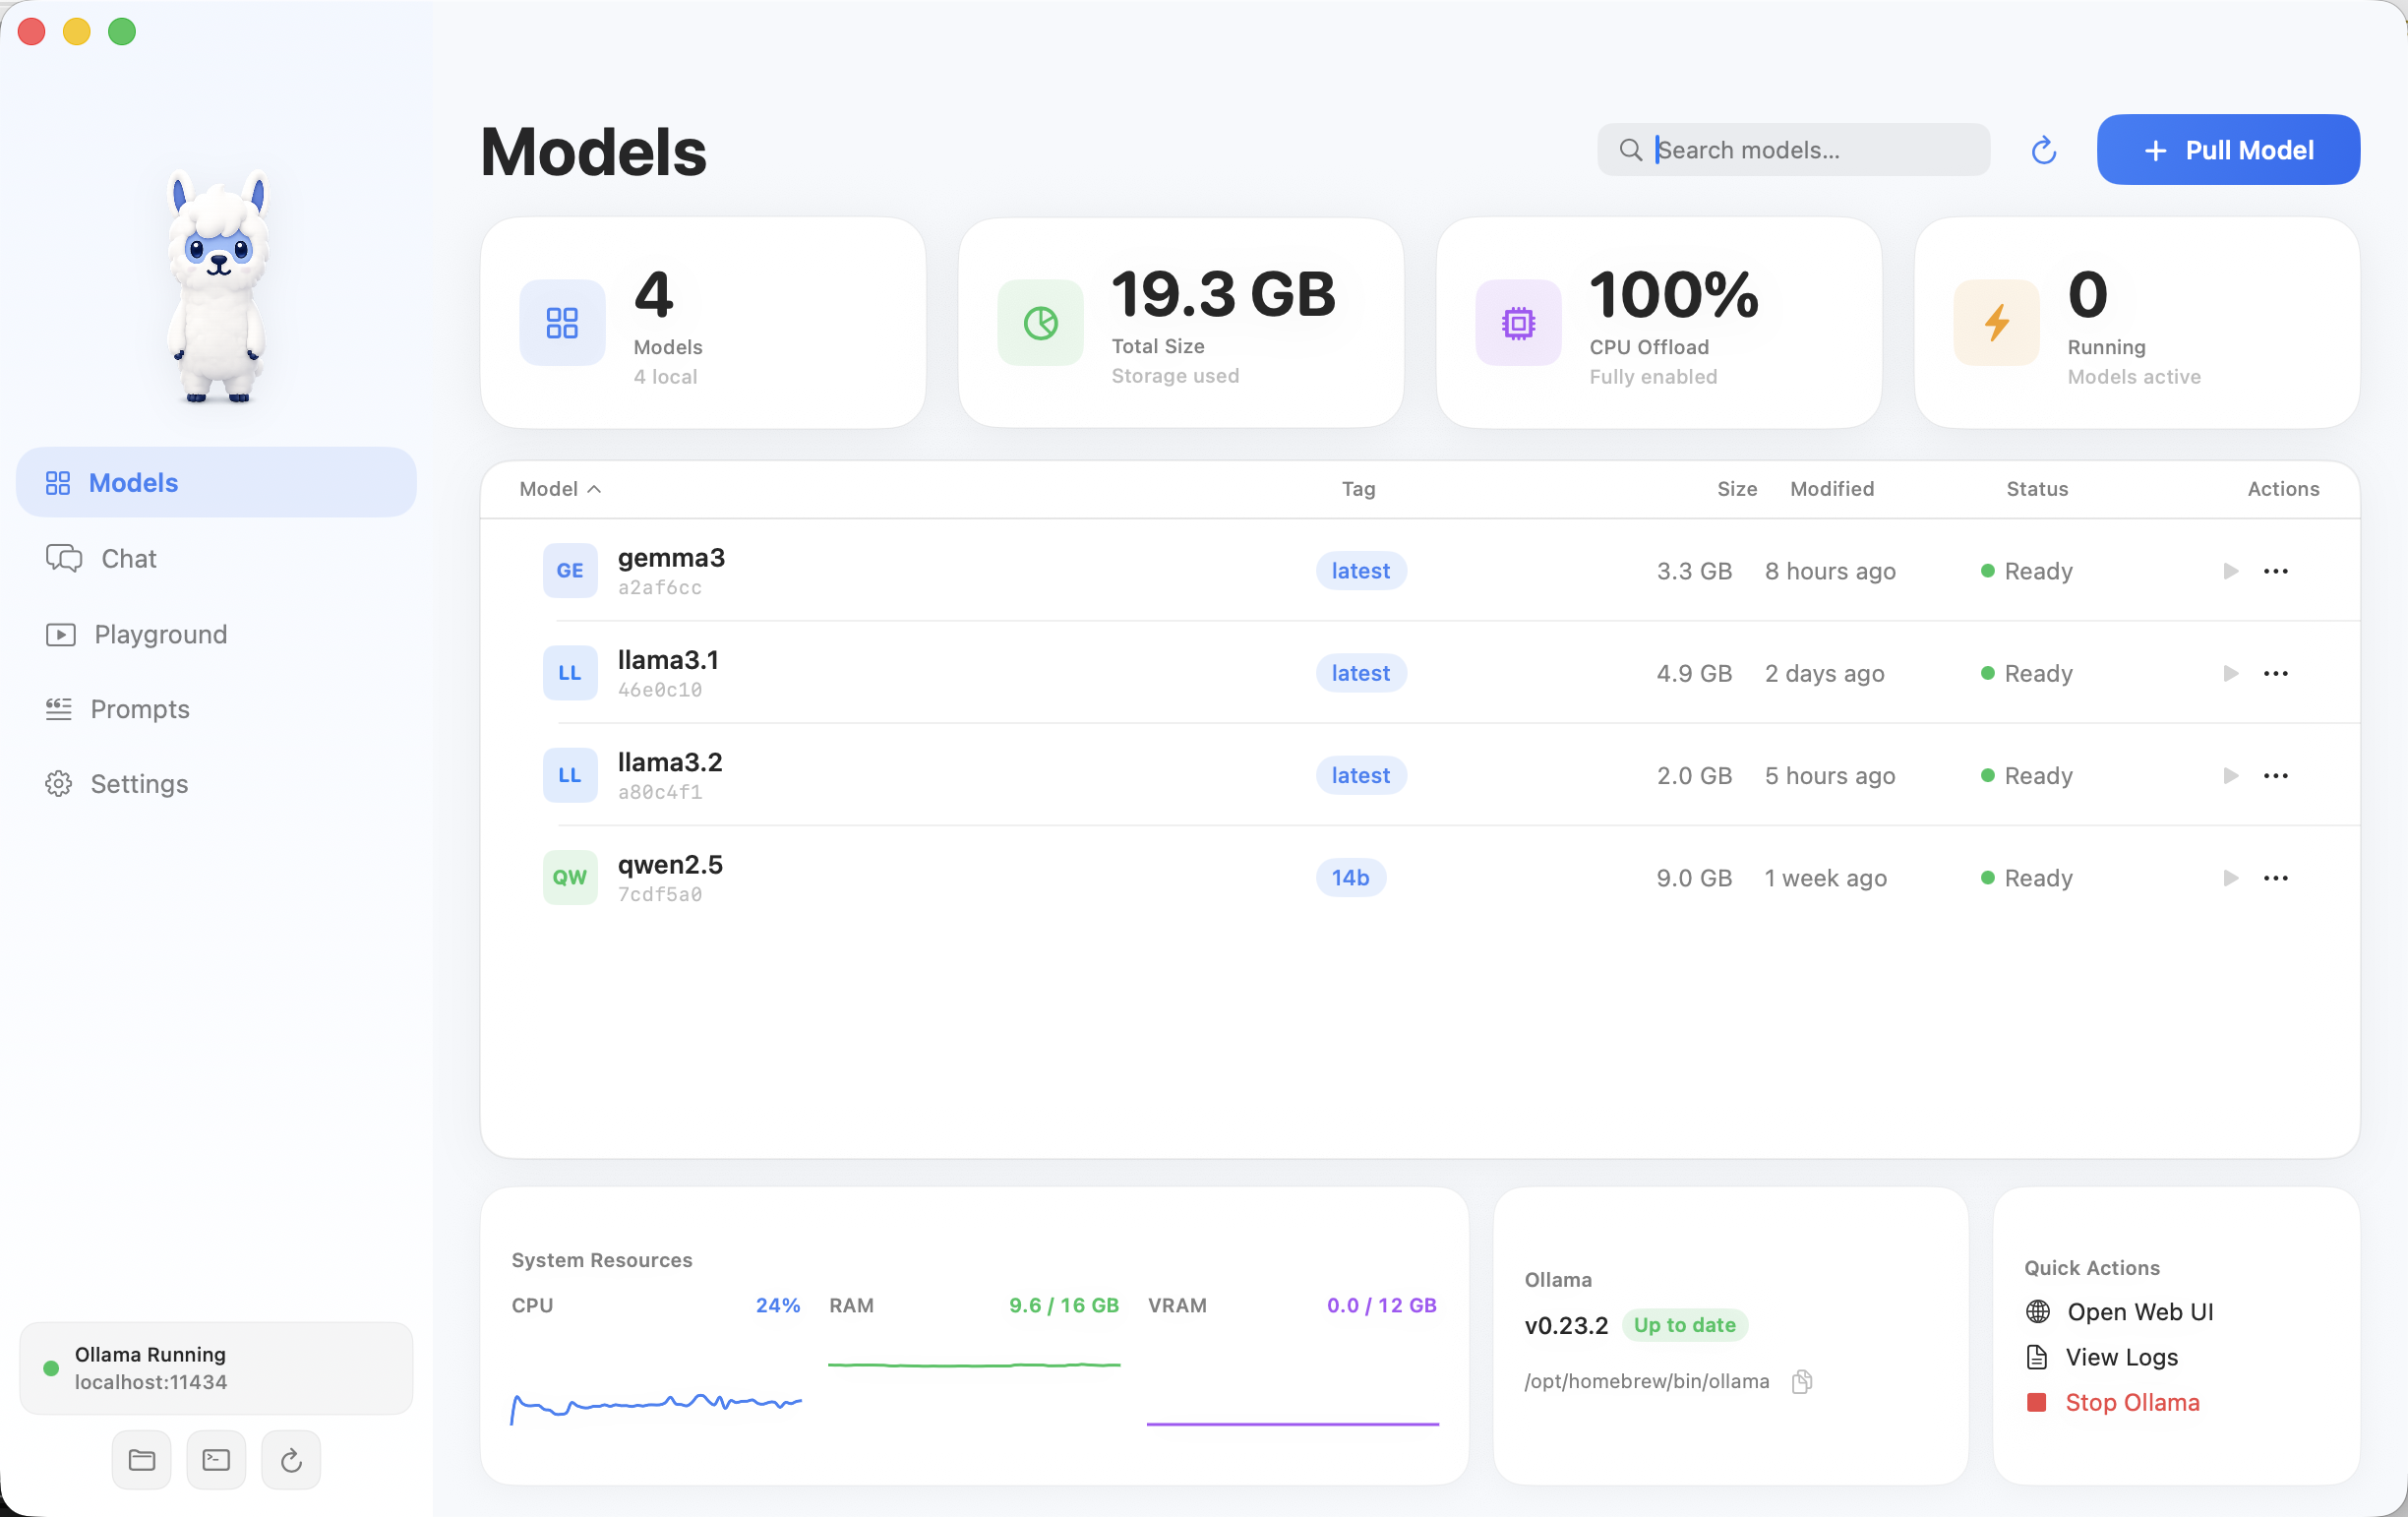Click the RAM usage graph
The image size is (2408, 1517).
(x=974, y=1365)
